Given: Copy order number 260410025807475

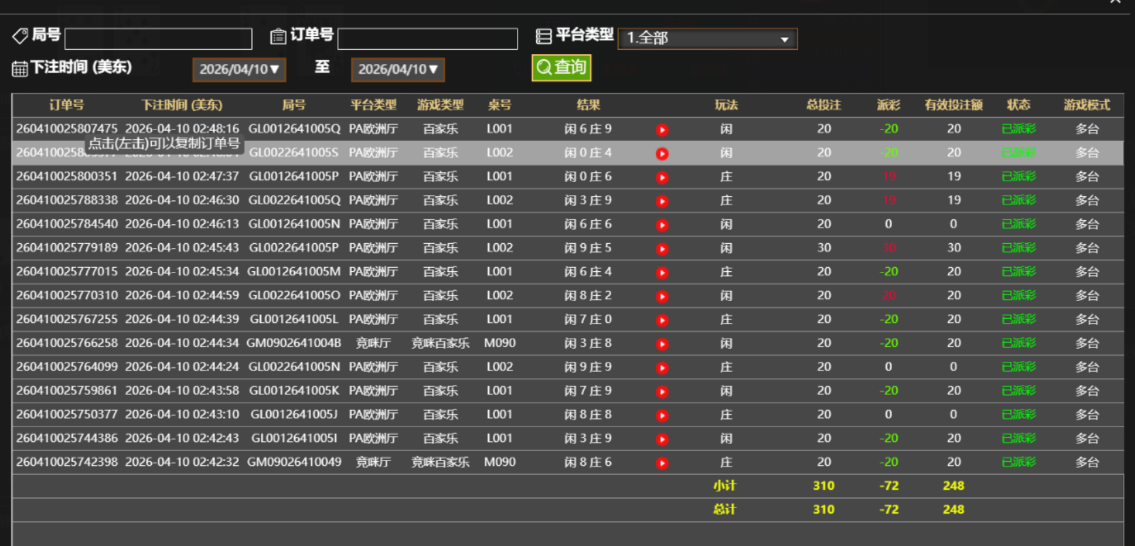Looking at the screenshot, I should (67, 128).
